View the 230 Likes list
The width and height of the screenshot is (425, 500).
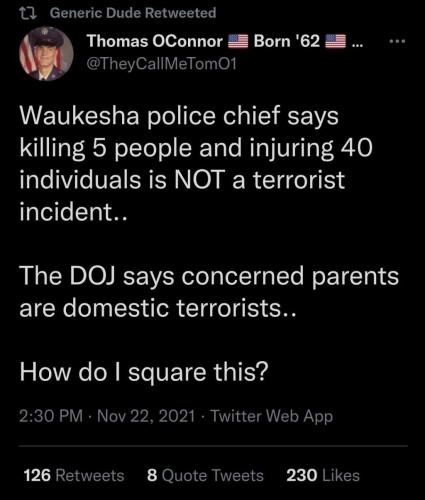click(x=323, y=475)
